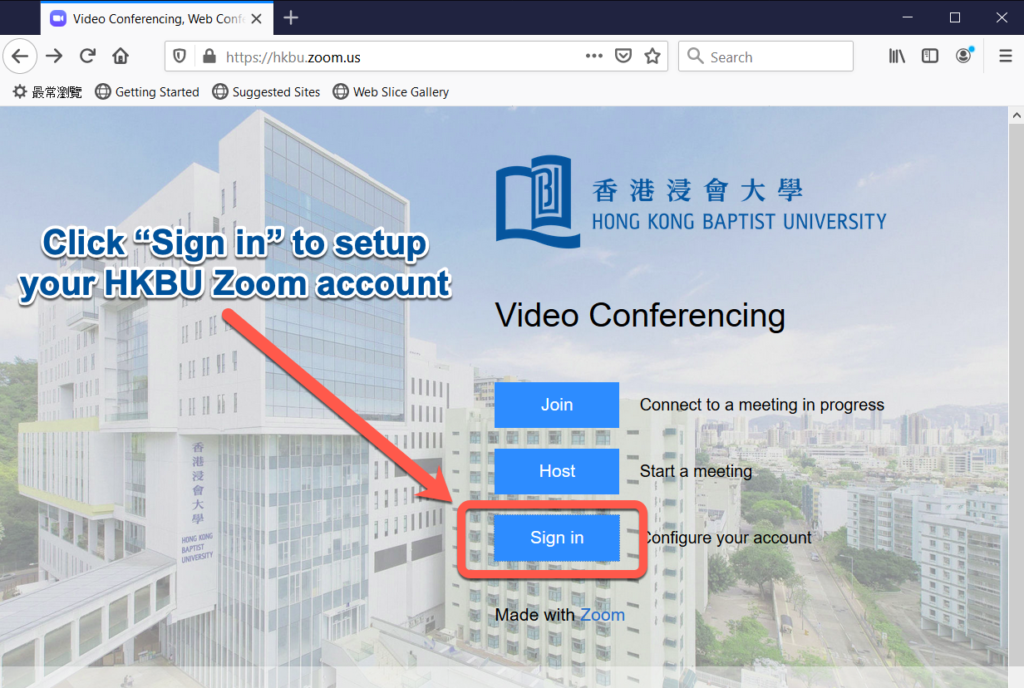
Task: Open a new browser tab
Action: point(291,18)
